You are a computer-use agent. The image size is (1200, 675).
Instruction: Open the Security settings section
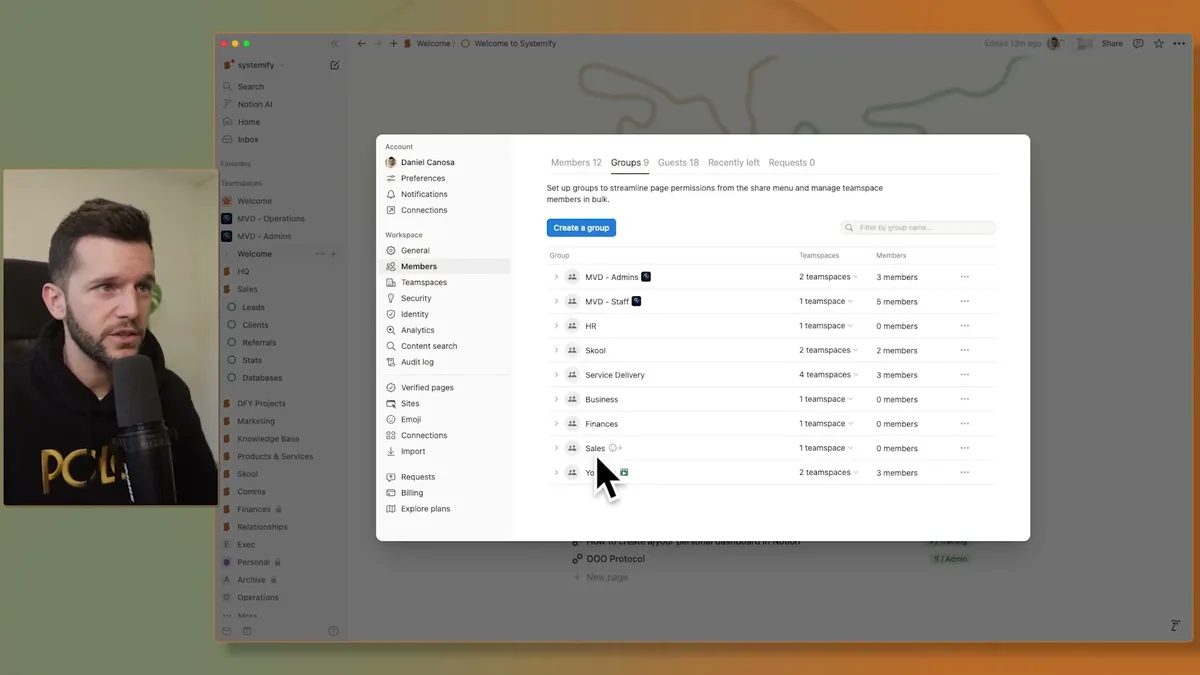[x=414, y=297]
